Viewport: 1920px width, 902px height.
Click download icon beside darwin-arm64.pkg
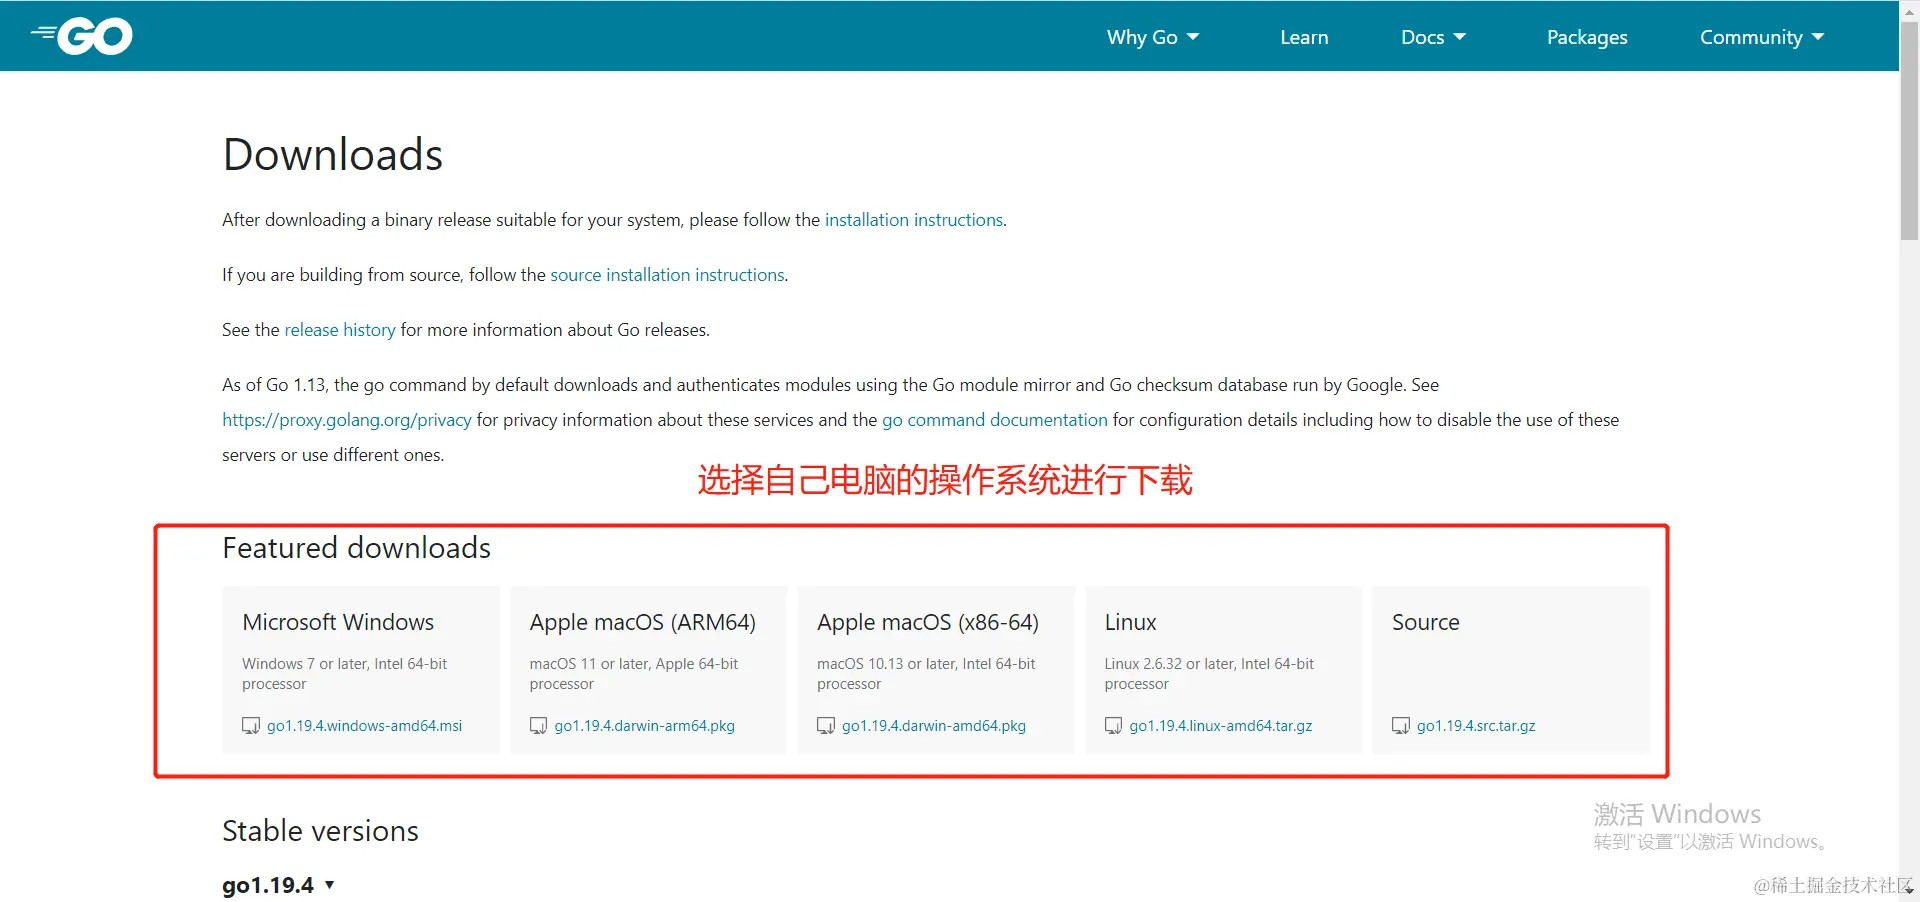[538, 726]
